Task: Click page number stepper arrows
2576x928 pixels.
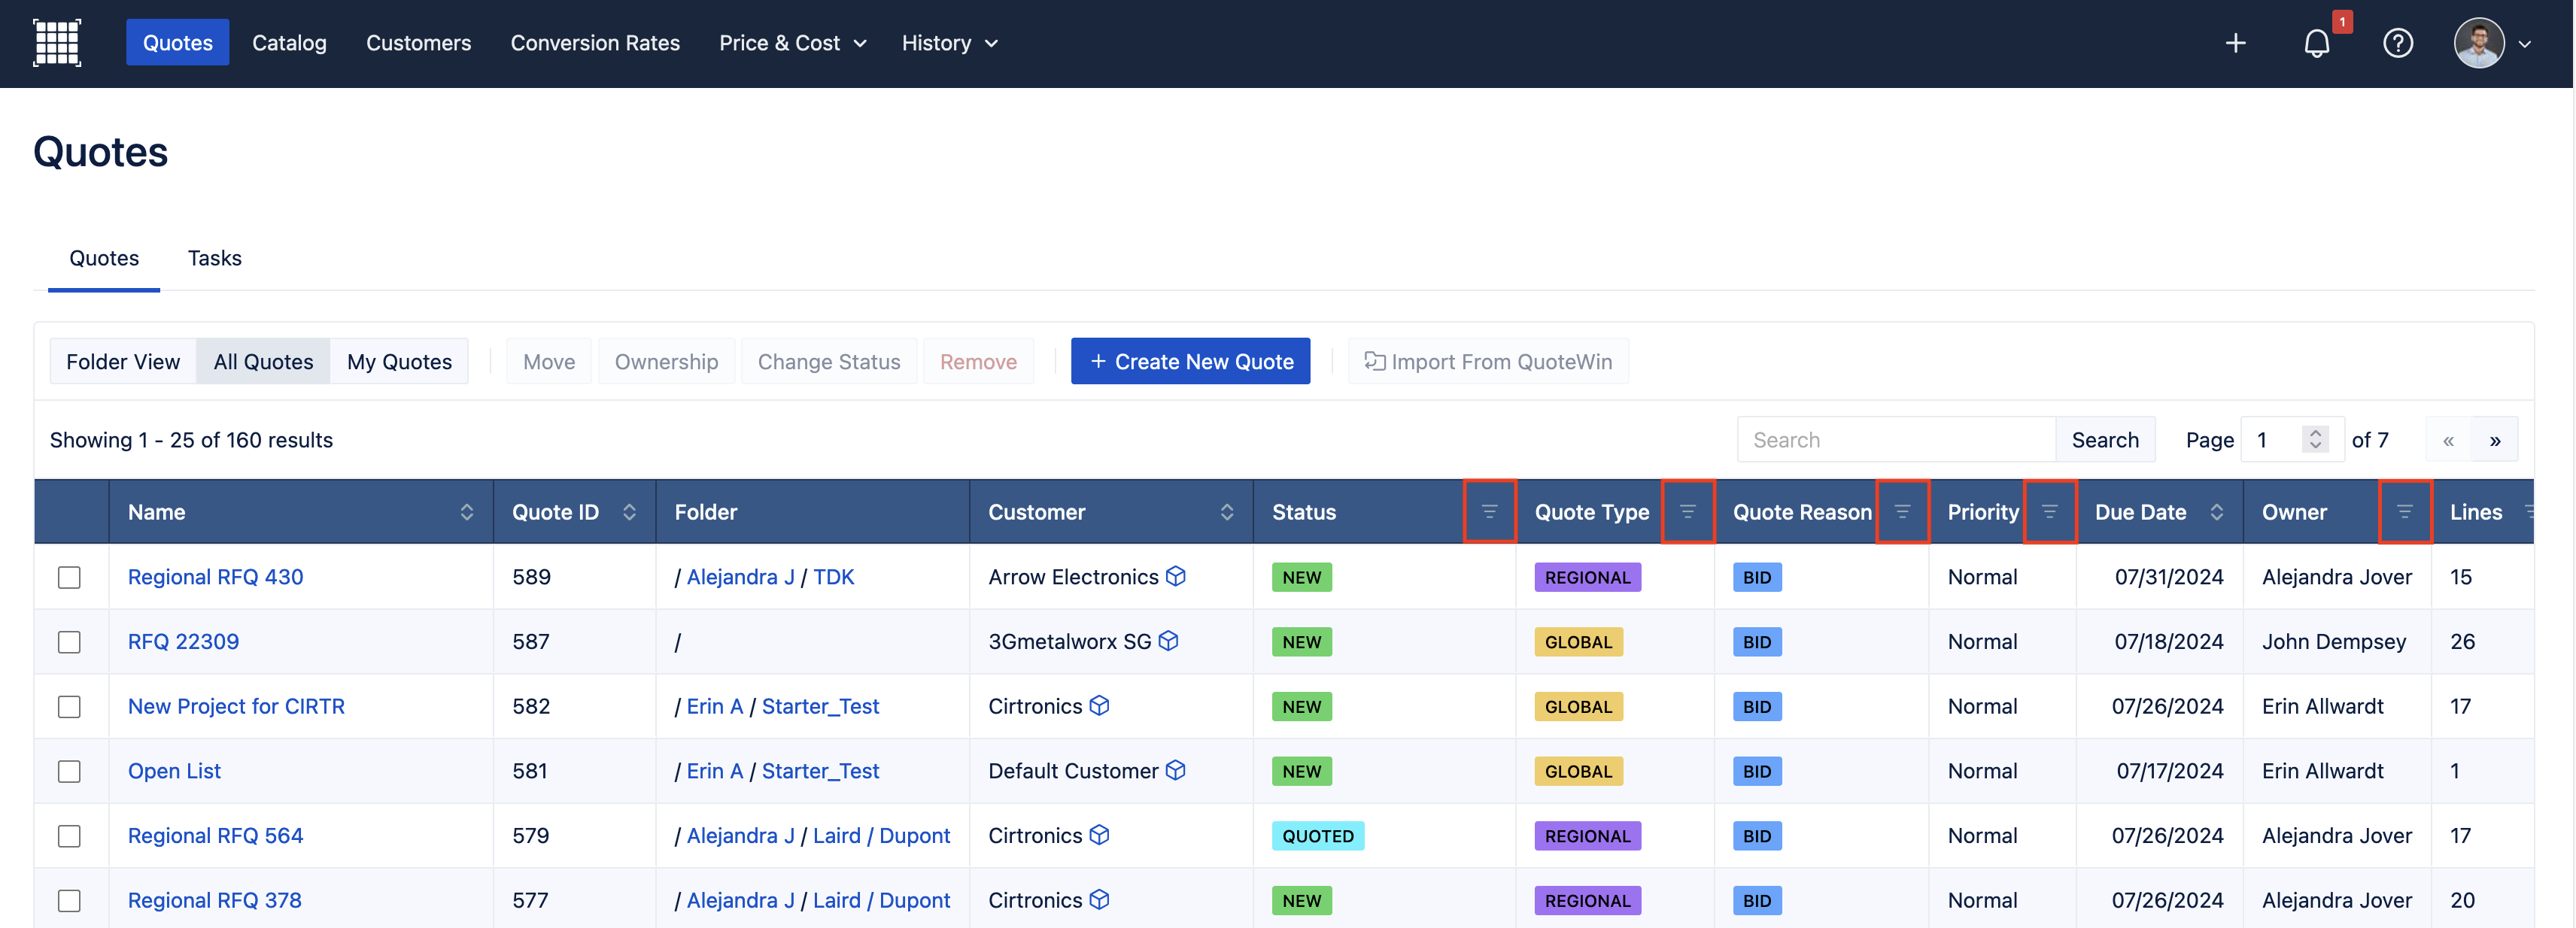Action: tap(2315, 440)
